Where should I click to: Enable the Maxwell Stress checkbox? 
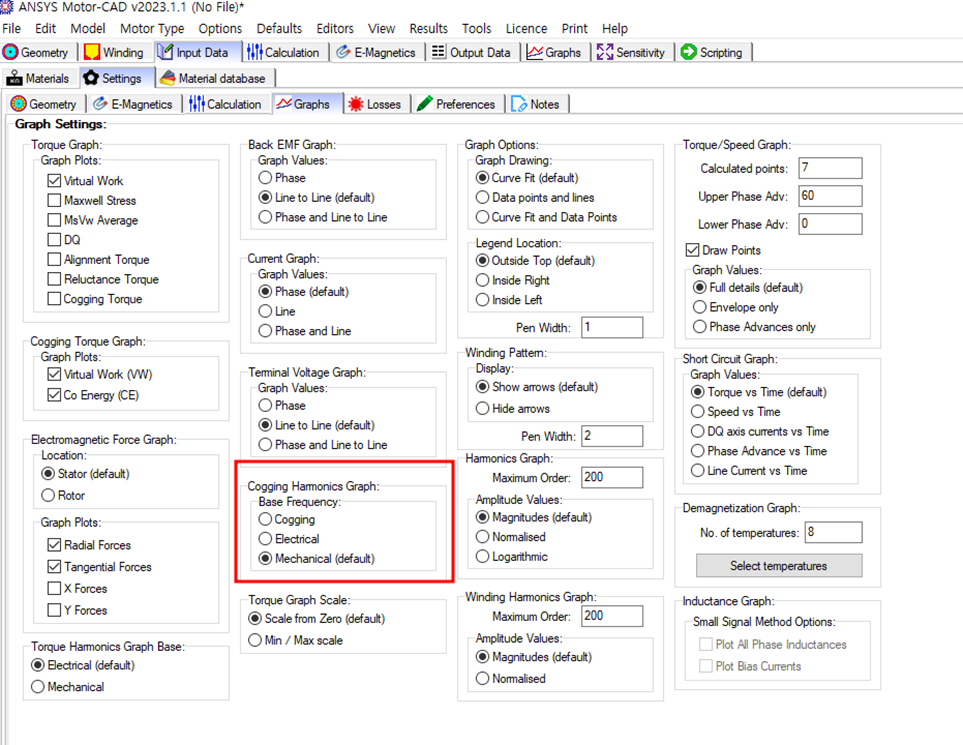54,200
